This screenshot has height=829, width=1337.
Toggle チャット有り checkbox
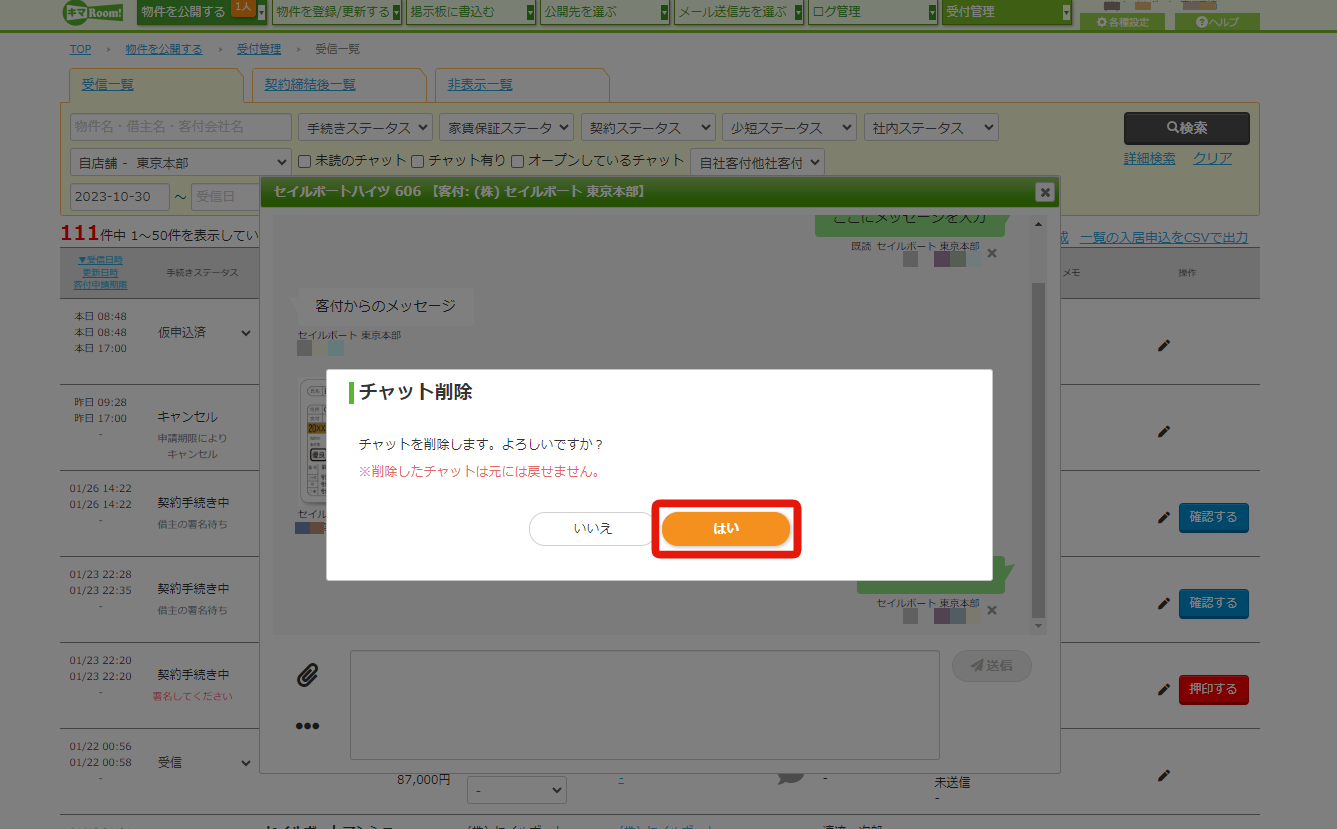[419, 160]
